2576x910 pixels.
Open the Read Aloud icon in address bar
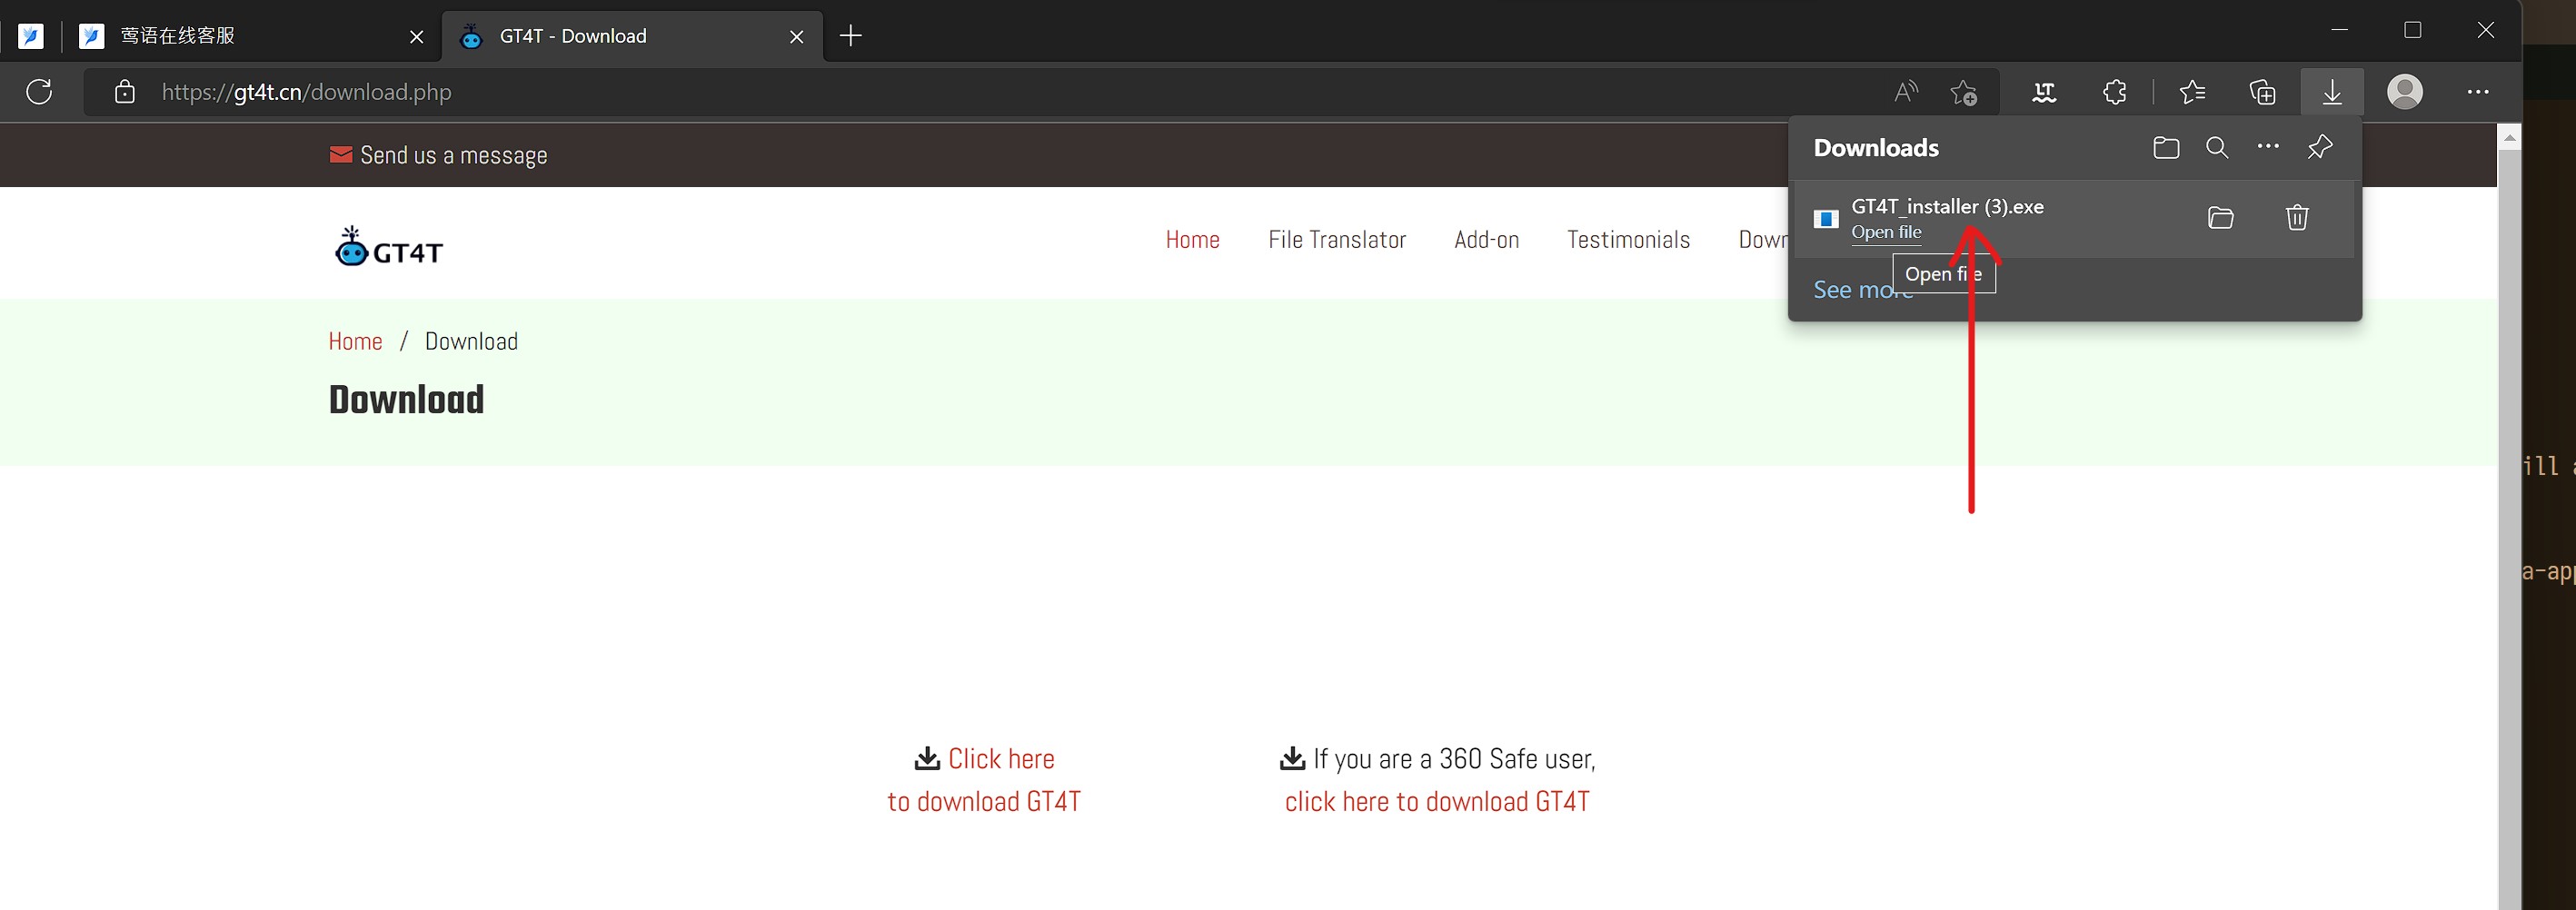(x=1906, y=92)
